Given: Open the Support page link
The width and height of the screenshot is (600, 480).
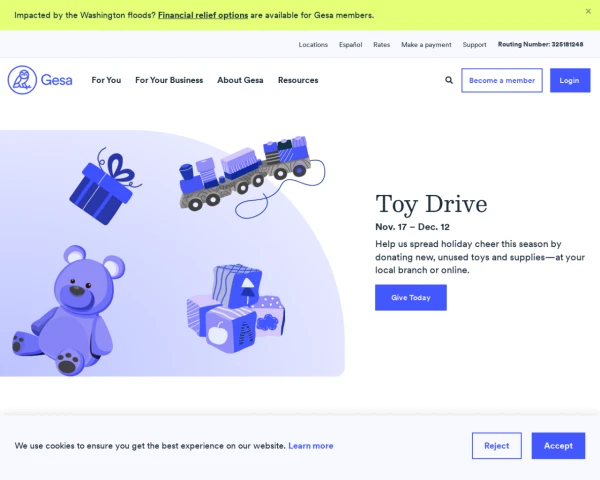Looking at the screenshot, I should pyautogui.click(x=474, y=44).
